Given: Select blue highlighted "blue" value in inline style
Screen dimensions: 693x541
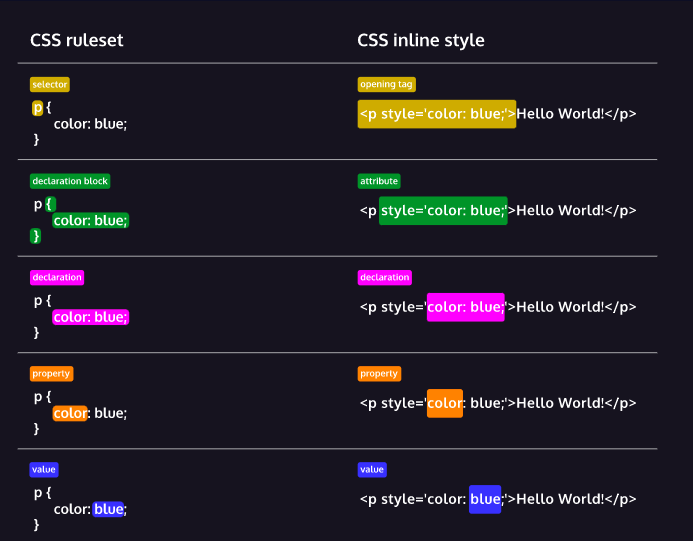Looking at the screenshot, I should tap(485, 499).
